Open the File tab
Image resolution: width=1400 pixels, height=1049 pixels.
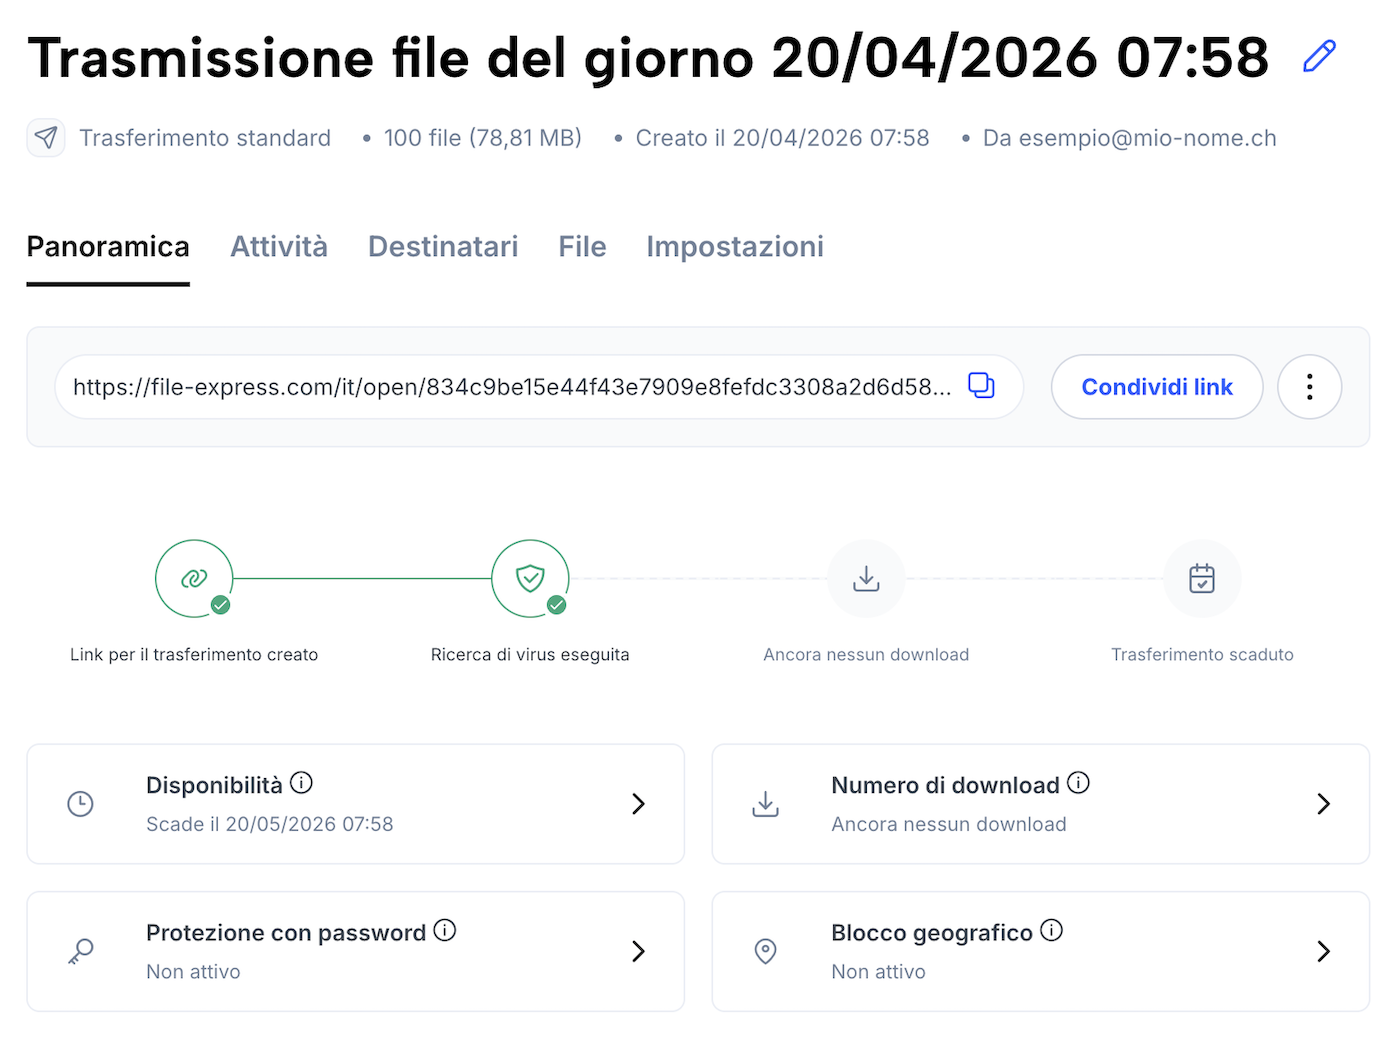pyautogui.click(x=582, y=247)
